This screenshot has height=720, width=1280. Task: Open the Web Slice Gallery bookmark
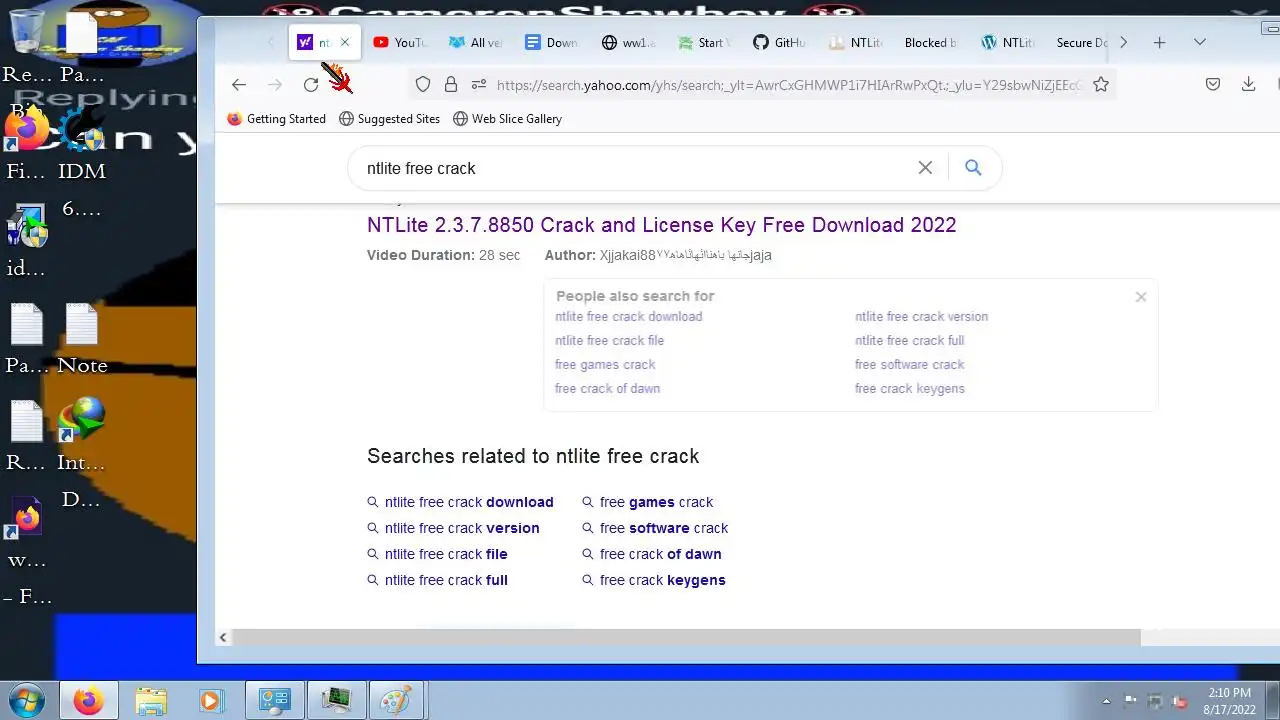click(507, 118)
